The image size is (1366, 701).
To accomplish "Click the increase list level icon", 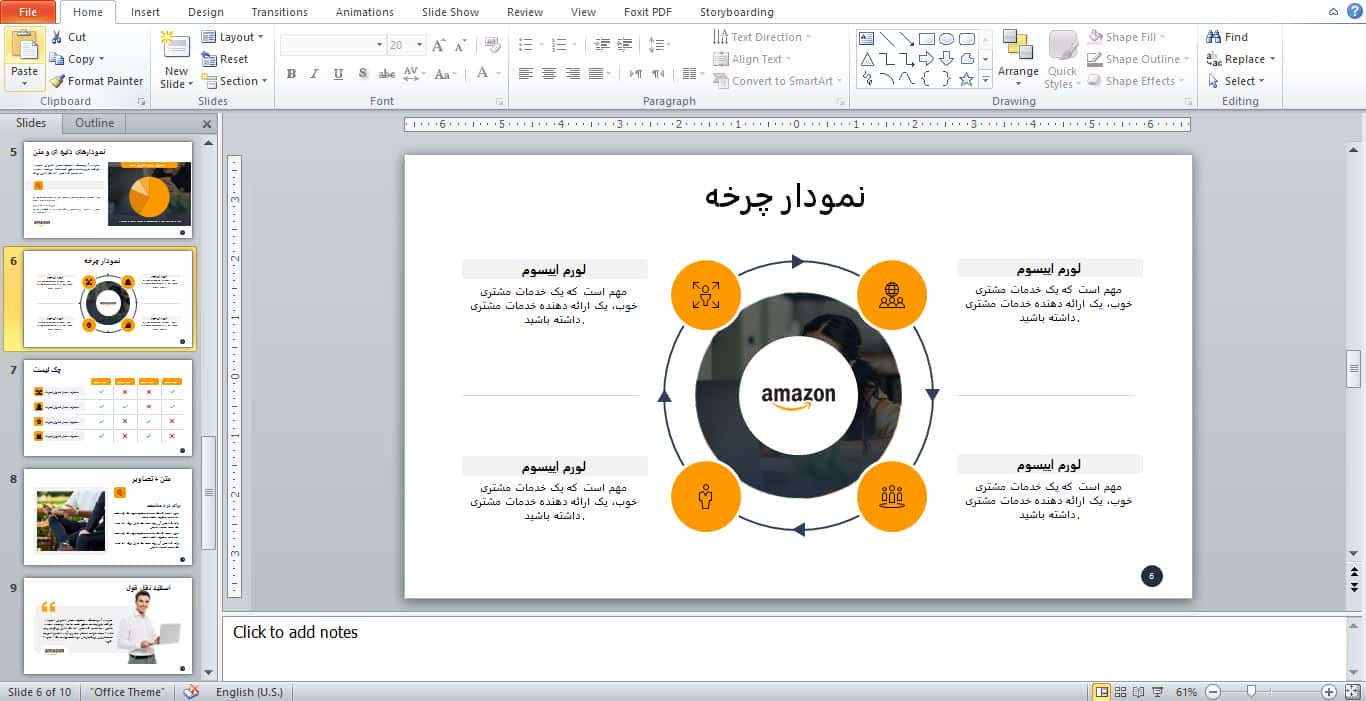I will tap(624, 45).
